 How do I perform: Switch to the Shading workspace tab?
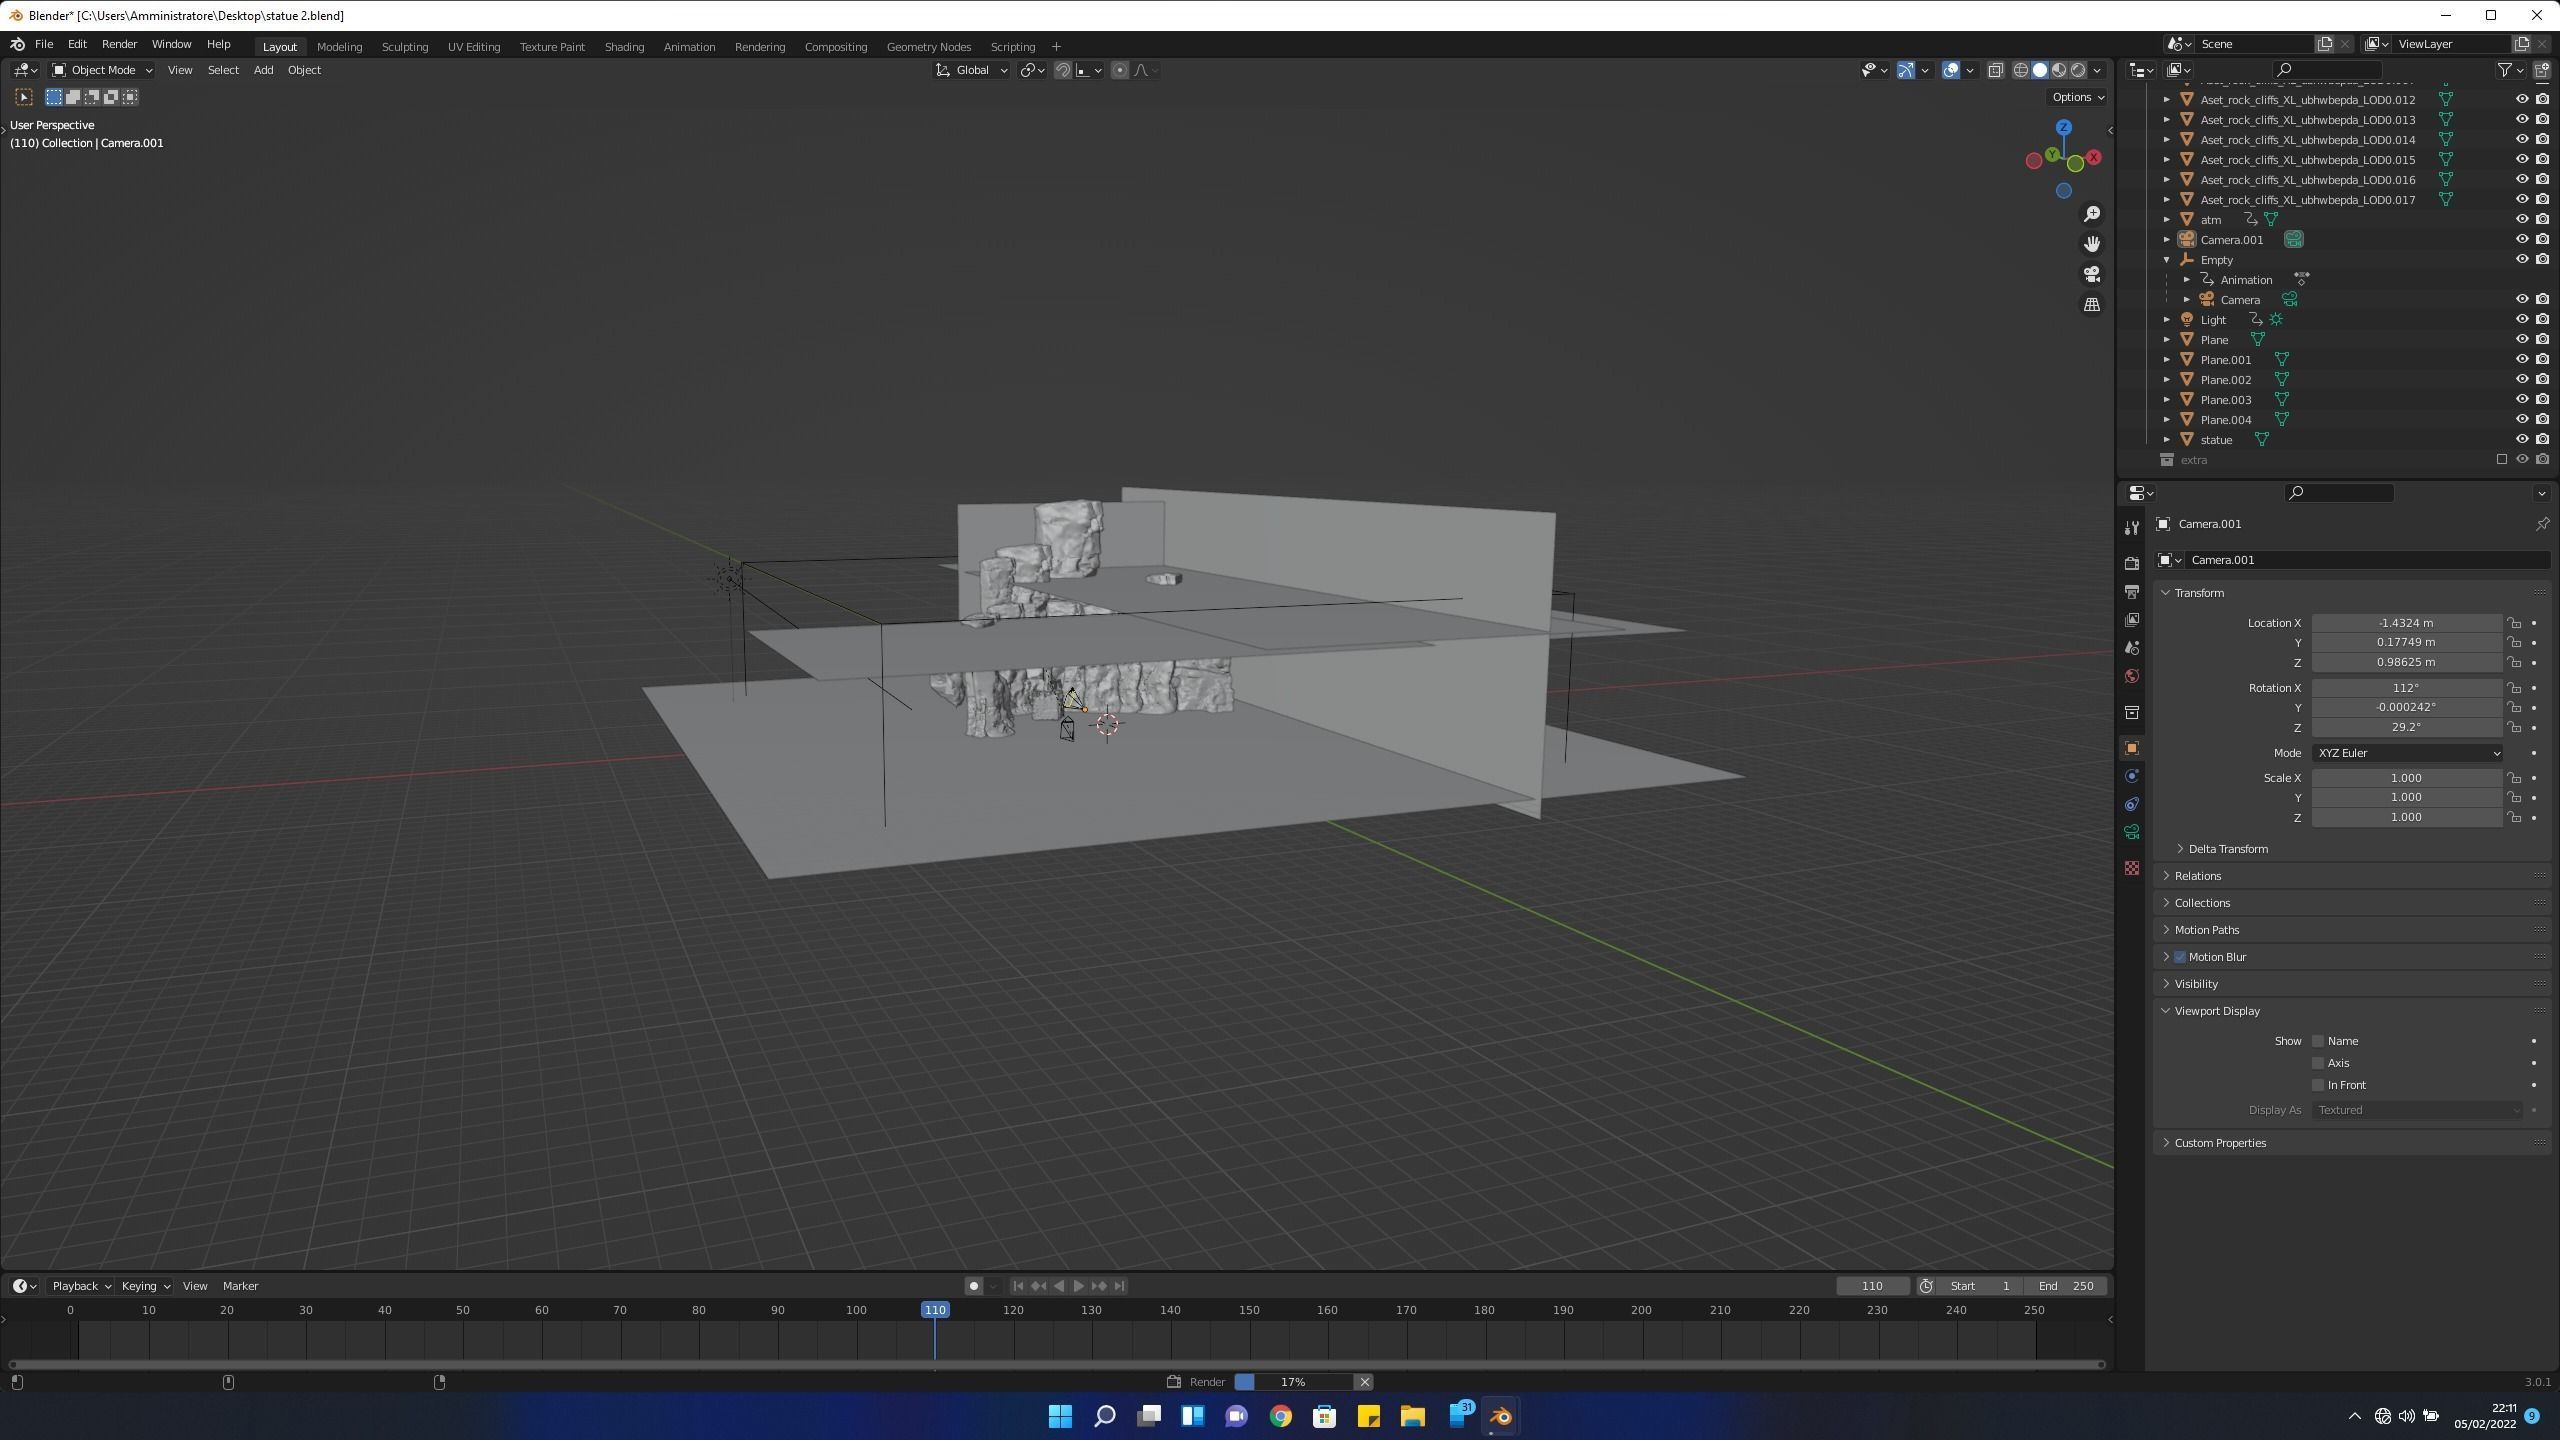point(624,47)
